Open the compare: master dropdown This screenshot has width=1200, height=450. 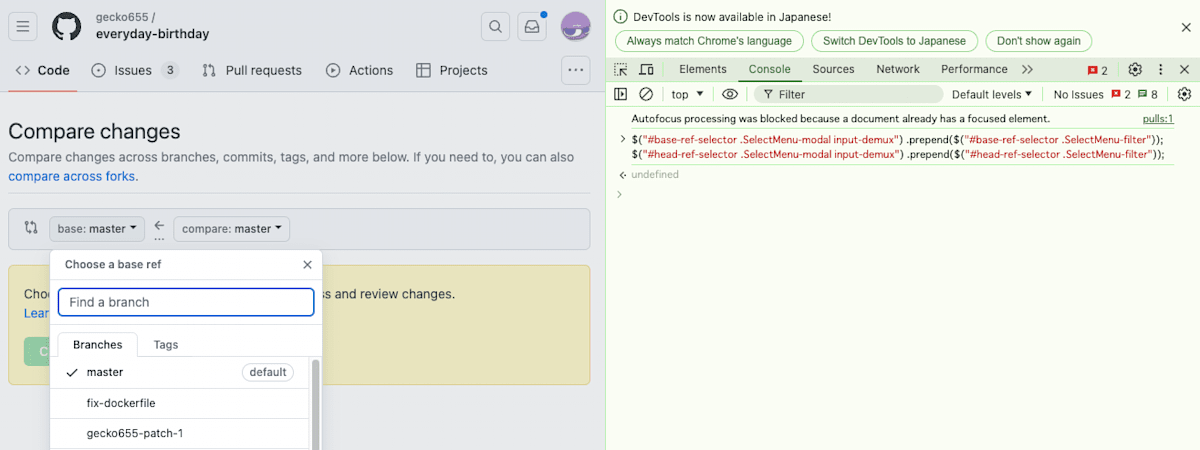(232, 228)
